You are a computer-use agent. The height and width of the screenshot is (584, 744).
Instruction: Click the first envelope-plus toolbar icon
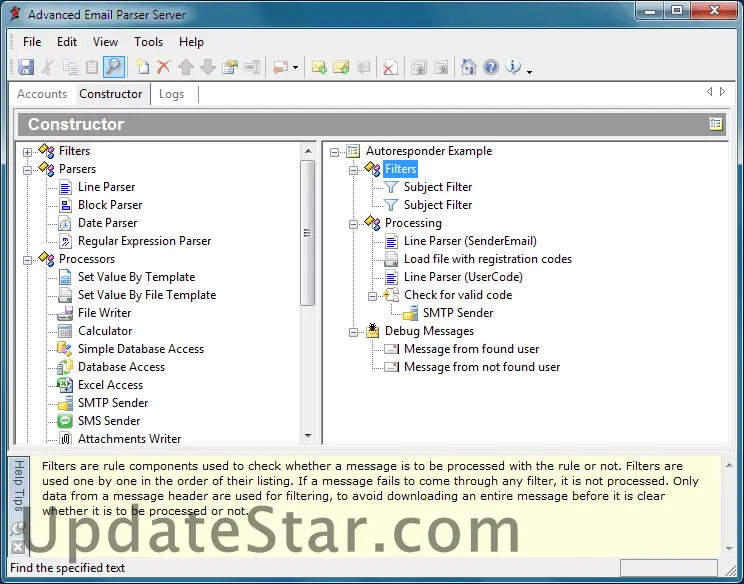coord(319,67)
